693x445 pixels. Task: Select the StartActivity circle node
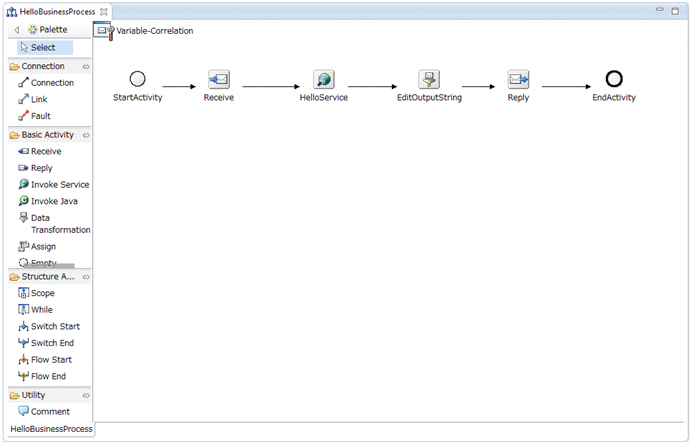point(137,79)
